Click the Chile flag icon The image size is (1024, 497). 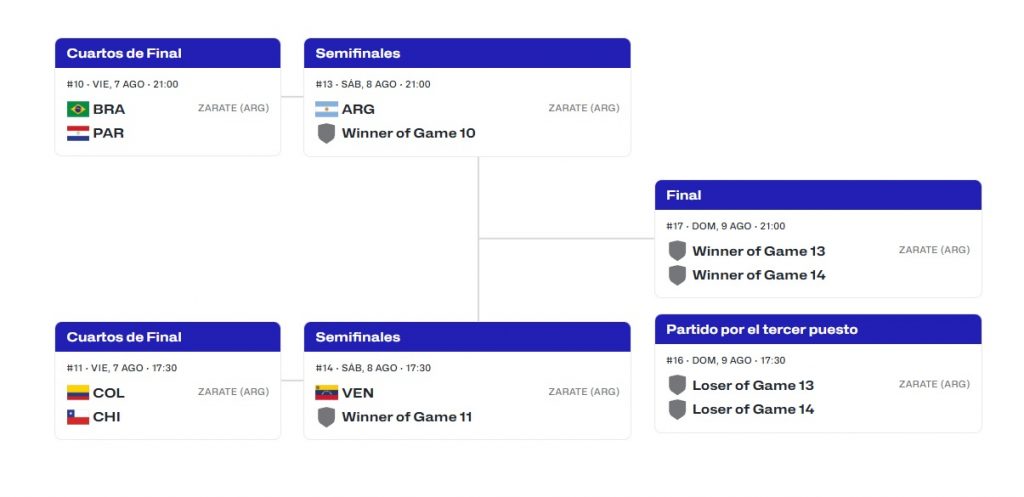point(78,417)
